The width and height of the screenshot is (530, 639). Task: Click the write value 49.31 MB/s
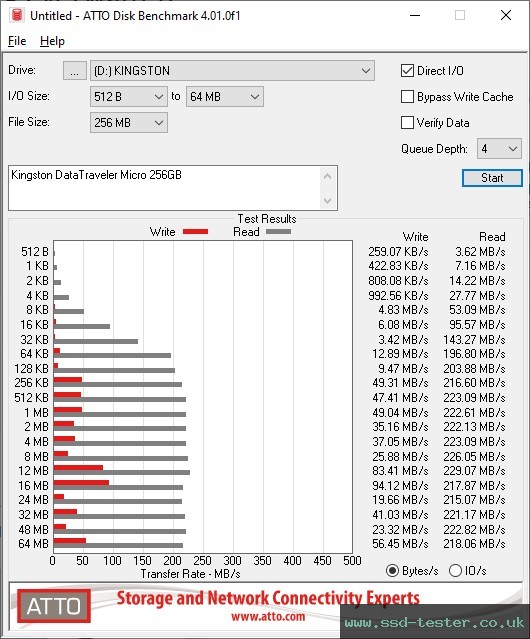[400, 383]
